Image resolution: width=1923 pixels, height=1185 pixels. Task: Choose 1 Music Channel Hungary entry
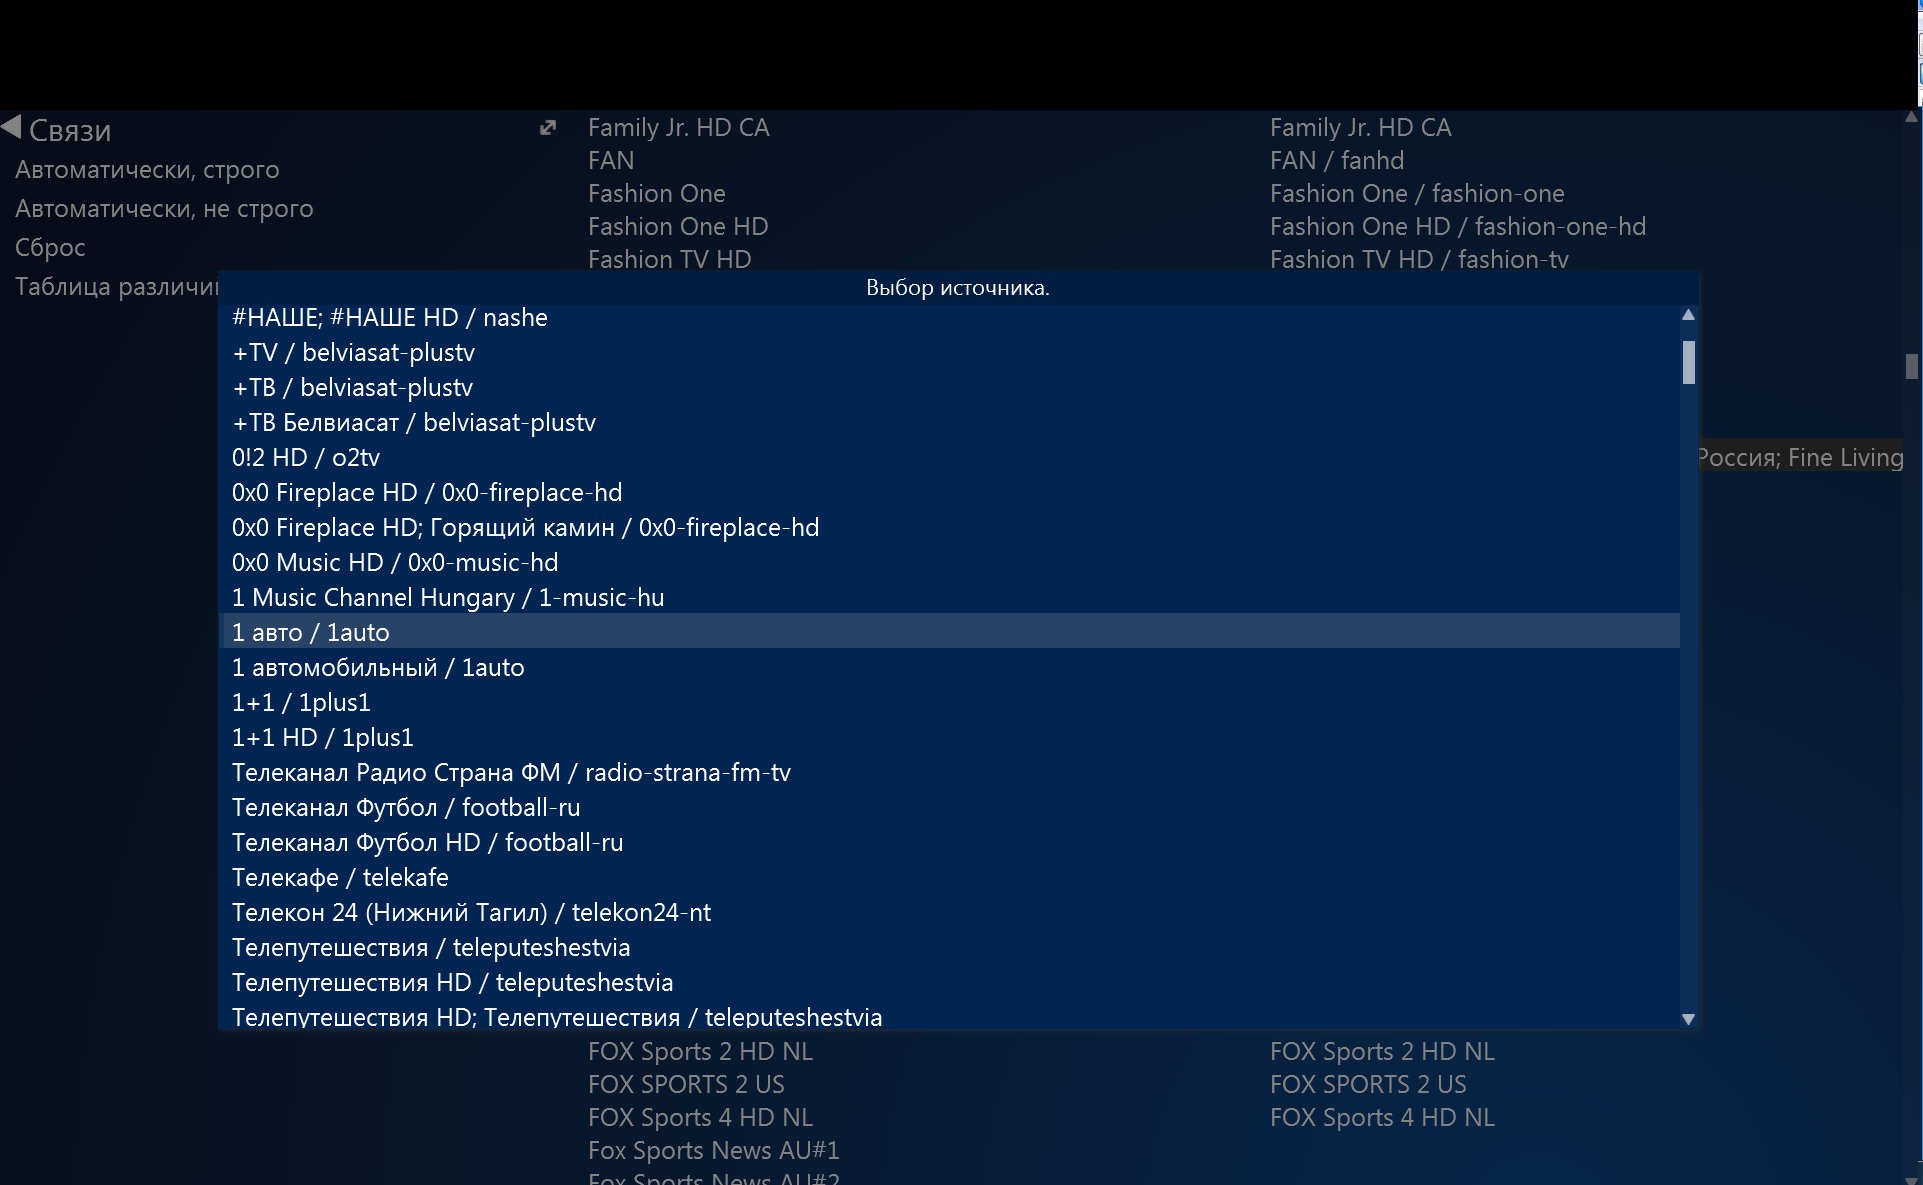pos(447,598)
